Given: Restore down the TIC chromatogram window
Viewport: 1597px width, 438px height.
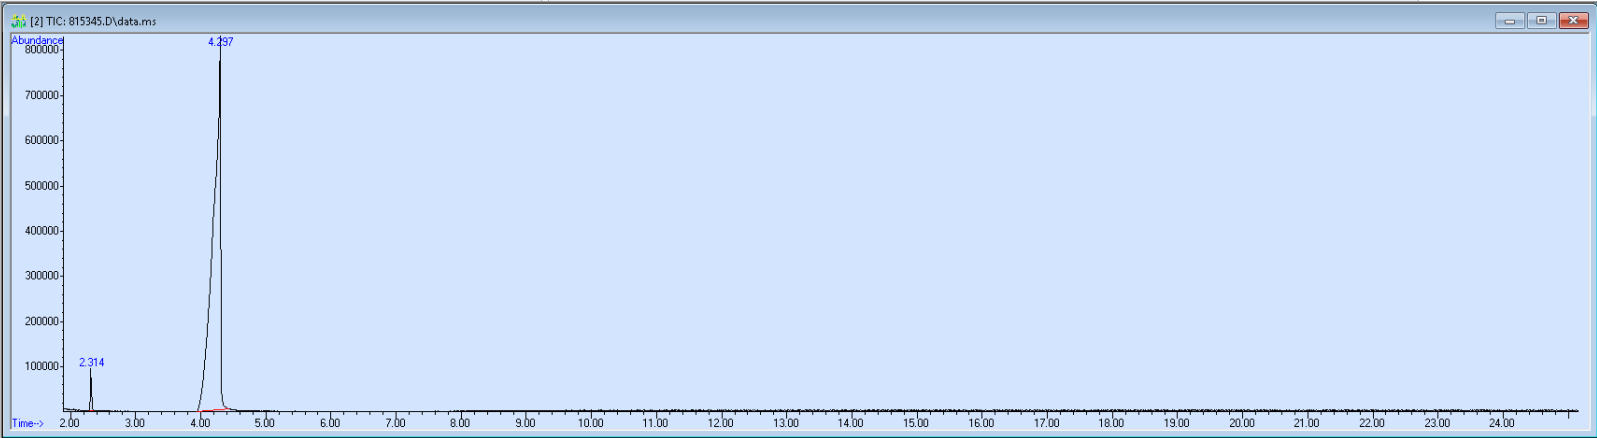Looking at the screenshot, I should tap(1541, 20).
